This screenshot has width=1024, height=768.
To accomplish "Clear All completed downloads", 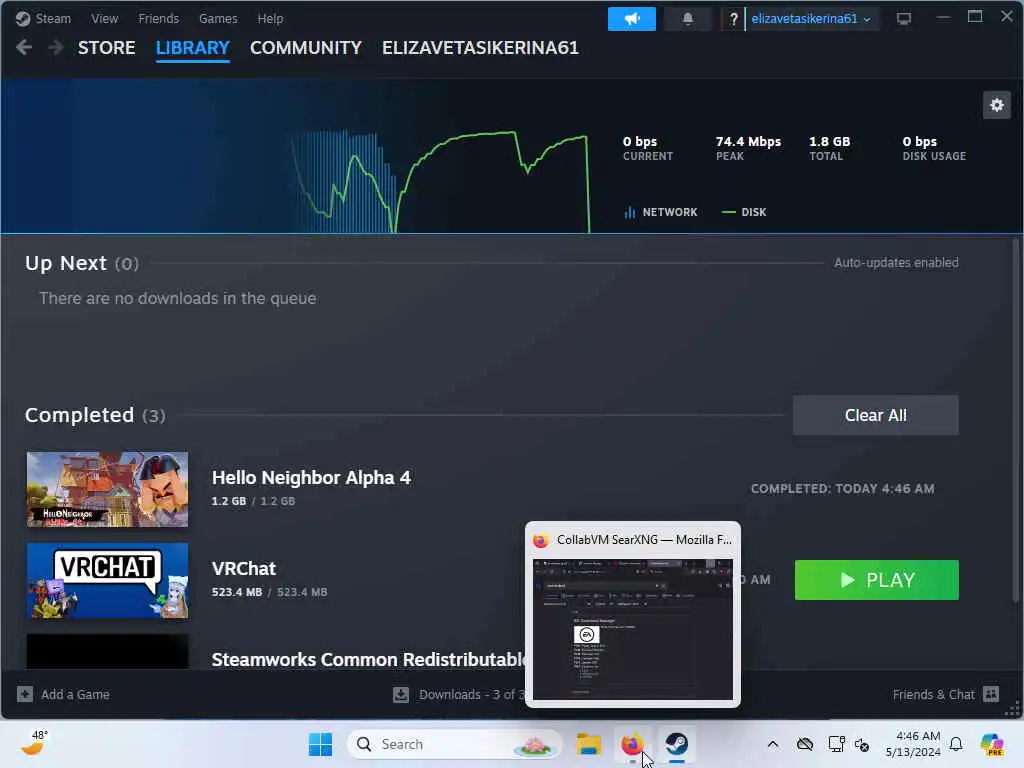I will pos(875,415).
